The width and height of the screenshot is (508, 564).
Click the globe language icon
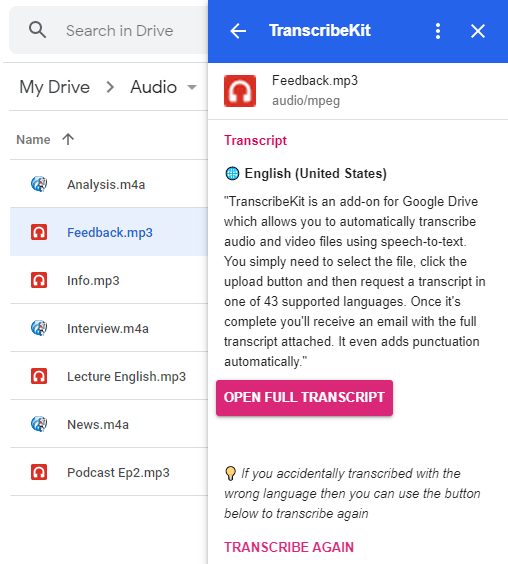pyautogui.click(x=232, y=173)
